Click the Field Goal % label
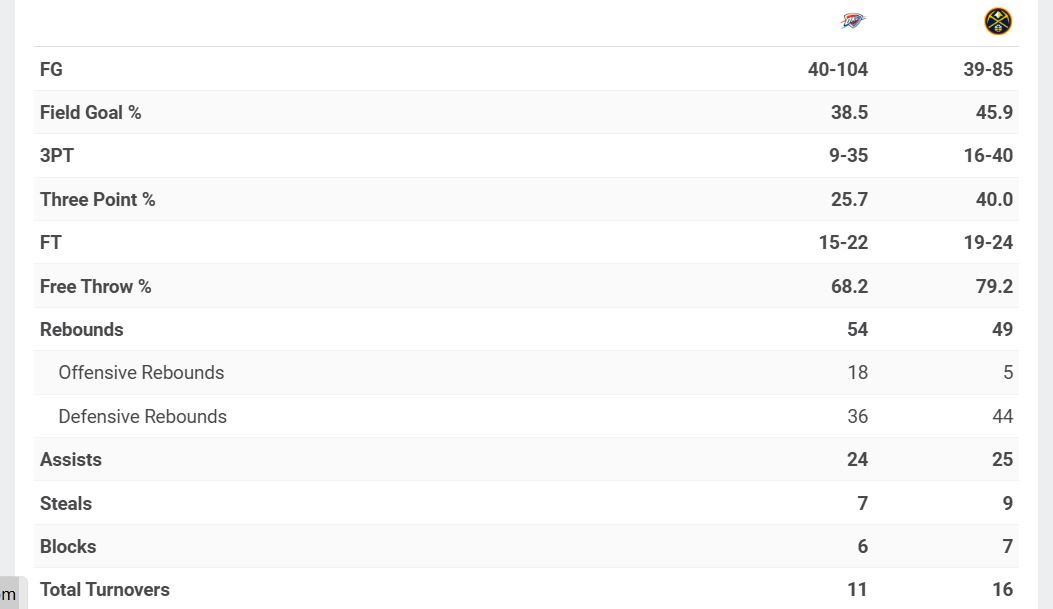Screen dimensions: 1053x609 click(x=90, y=113)
